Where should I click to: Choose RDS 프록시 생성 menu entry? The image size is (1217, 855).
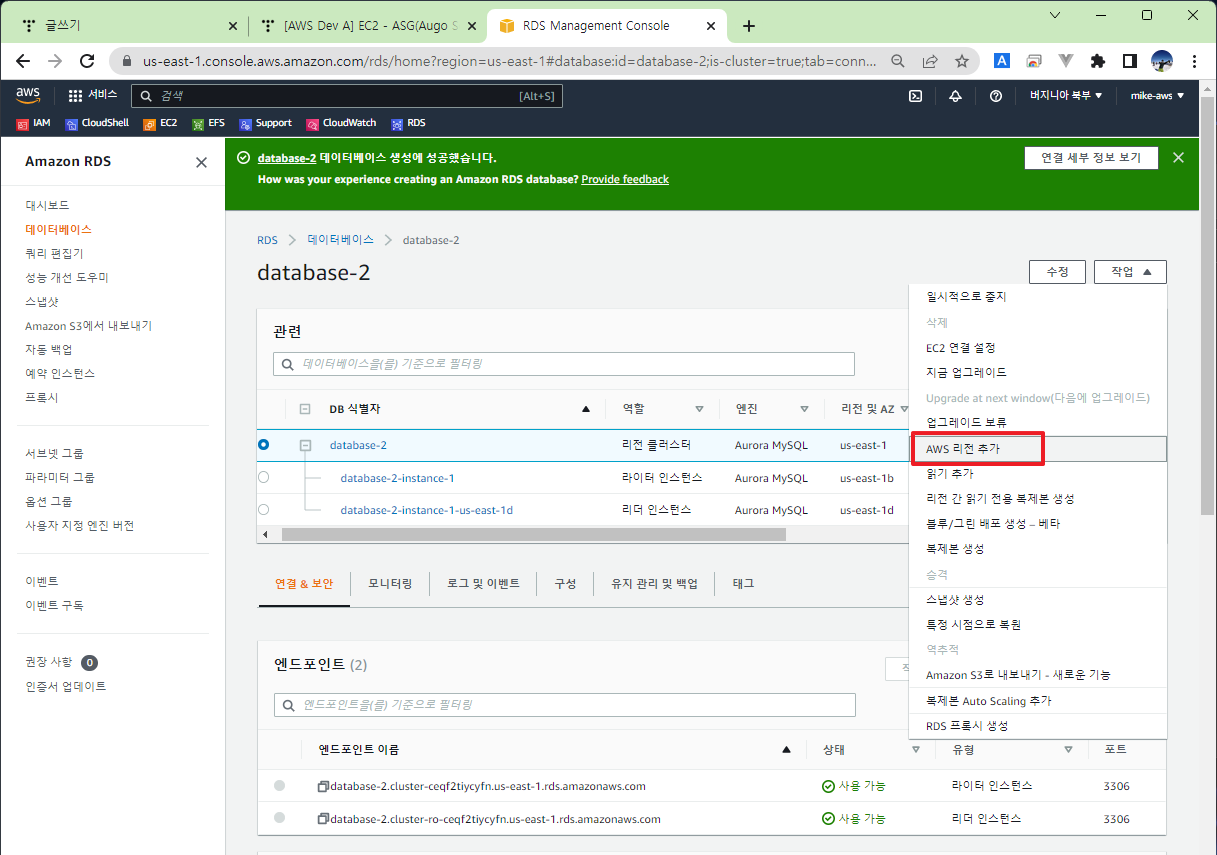coord(1037,726)
